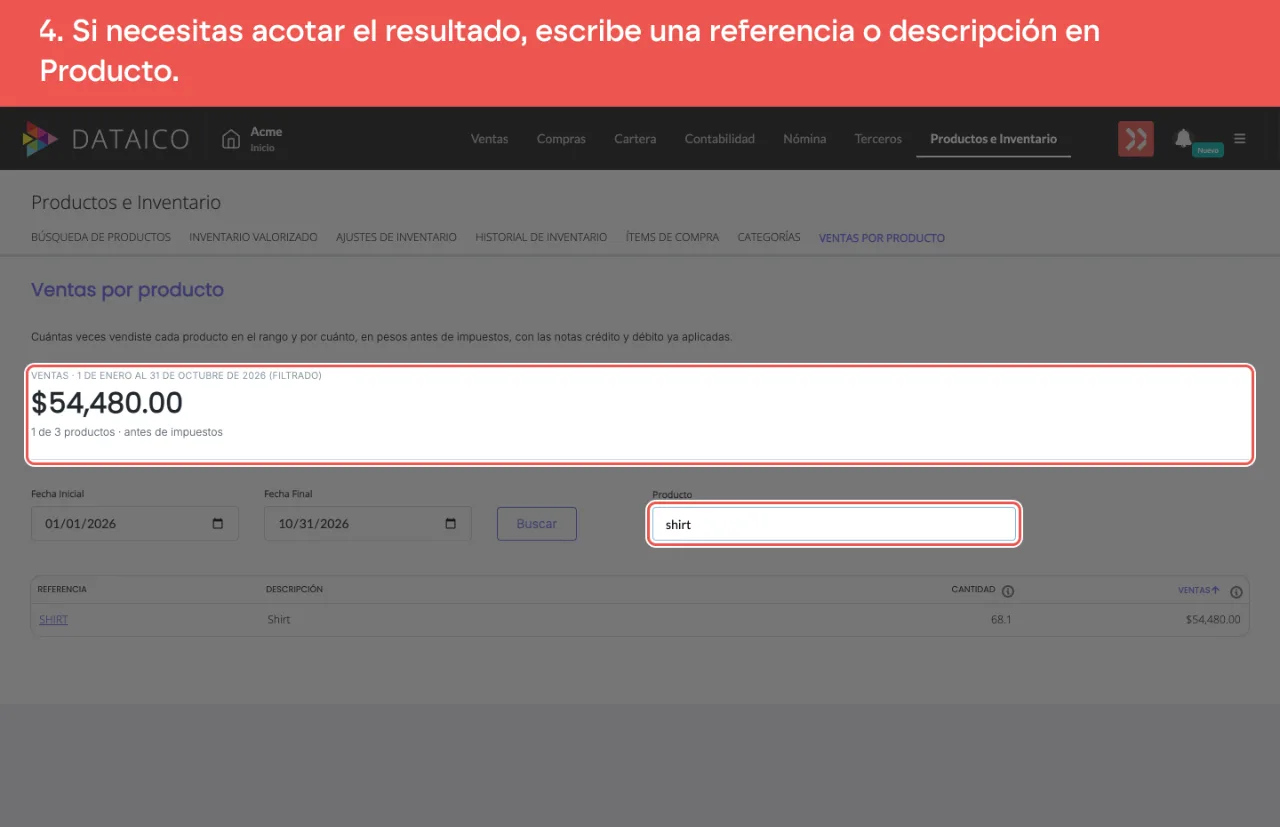This screenshot has height=827, width=1280.
Task: Open the Fecha Final calendar picker
Action: [450, 524]
